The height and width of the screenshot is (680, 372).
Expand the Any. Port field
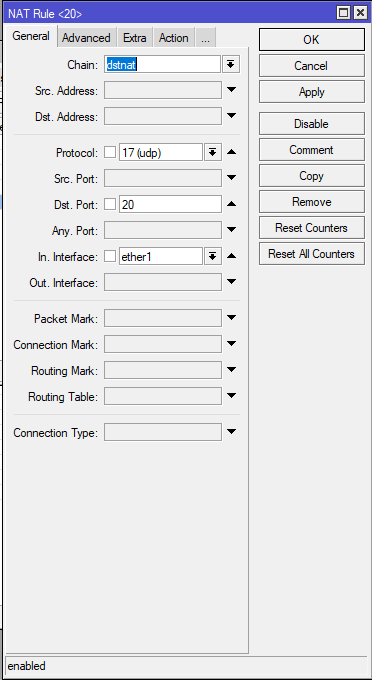tap(232, 229)
